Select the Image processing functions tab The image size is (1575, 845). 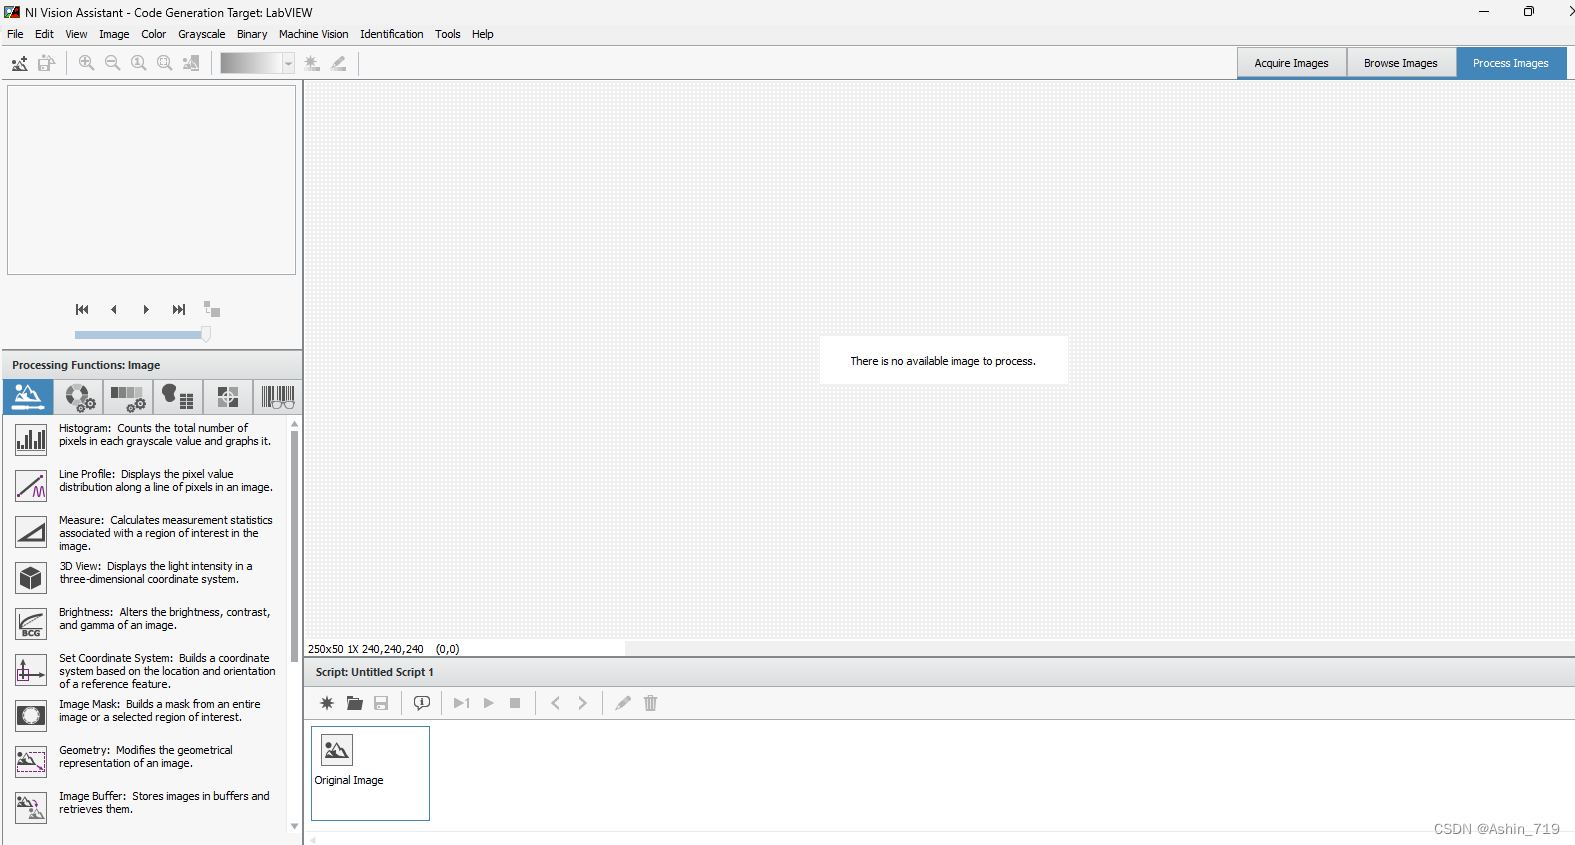point(28,397)
